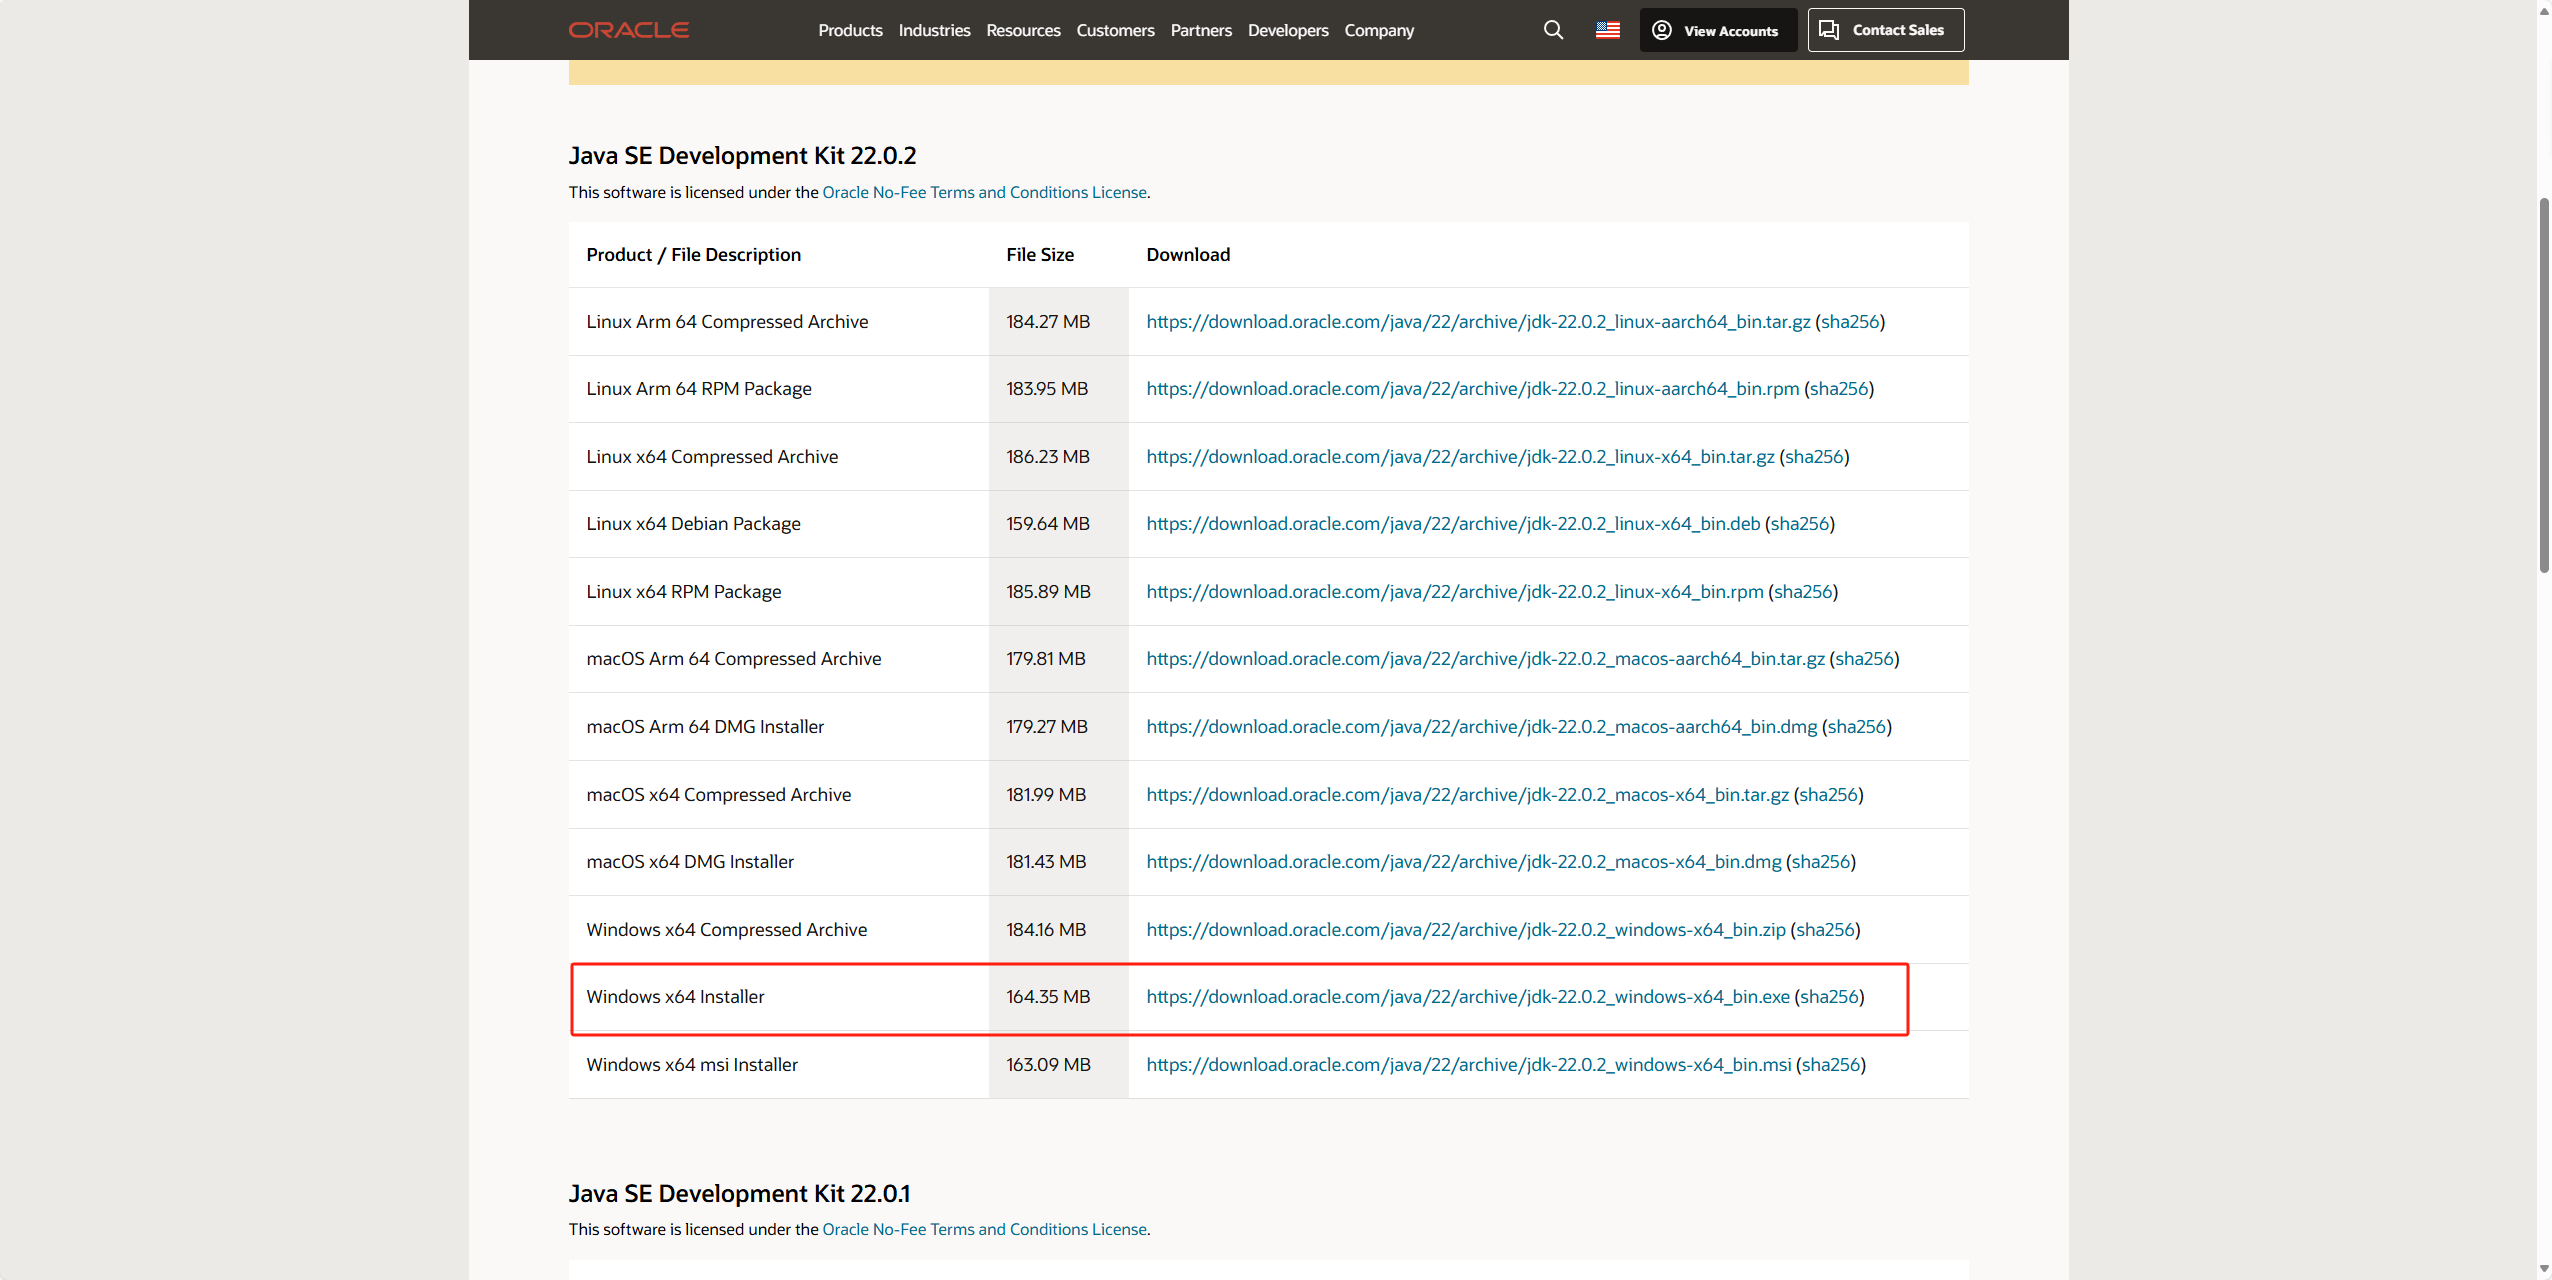Open the Resources menu
Screen dimensions: 2552x1280
[x=1023, y=30]
